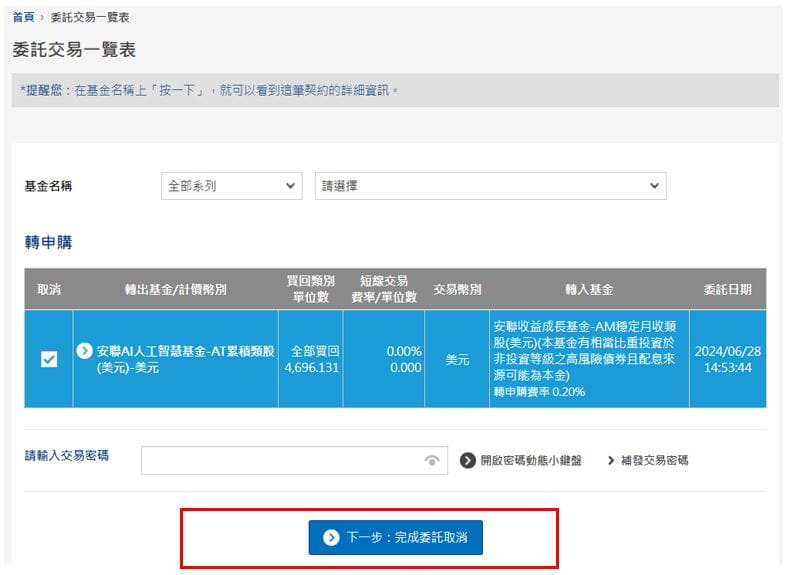Image resolution: width=794 pixels, height=575 pixels.
Task: Click the chevron before 補發交易密碼
Action: click(610, 460)
